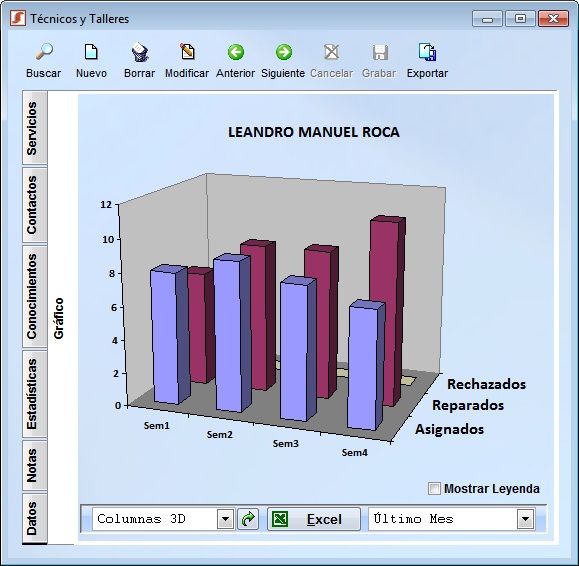Open the Notas tab
The height and width of the screenshot is (566, 579).
click(x=35, y=465)
